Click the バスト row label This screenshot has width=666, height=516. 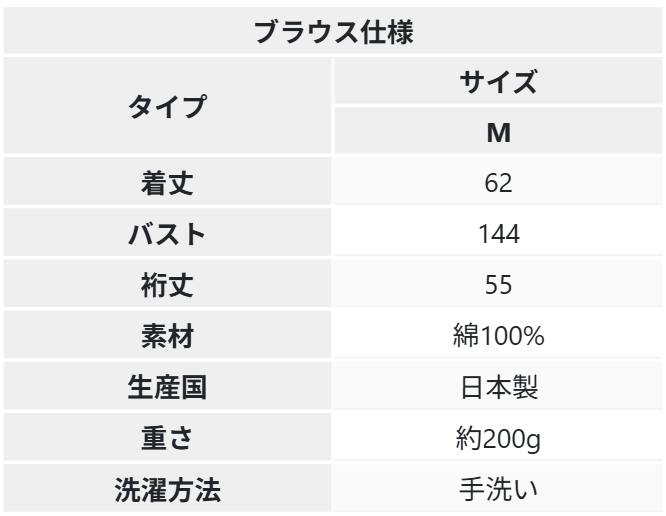167,233
